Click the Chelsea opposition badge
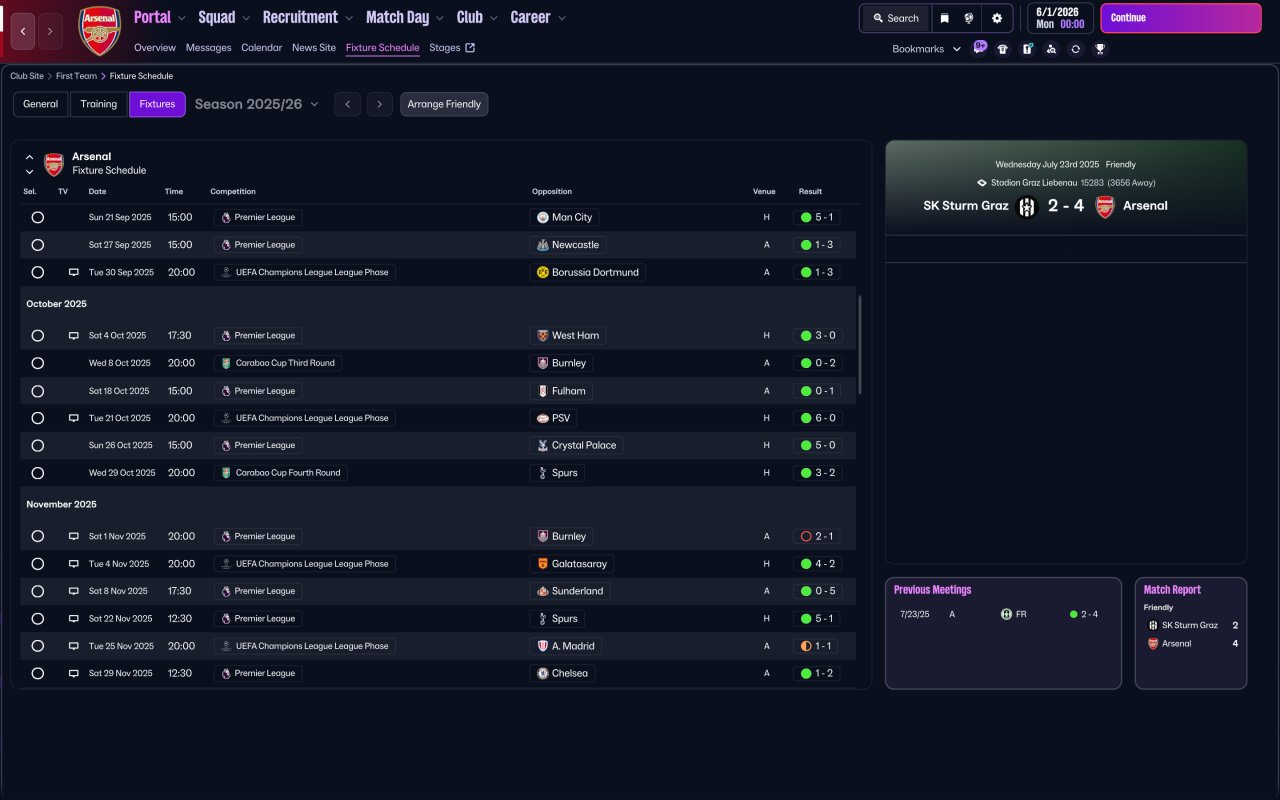1280x800 pixels. (543, 673)
